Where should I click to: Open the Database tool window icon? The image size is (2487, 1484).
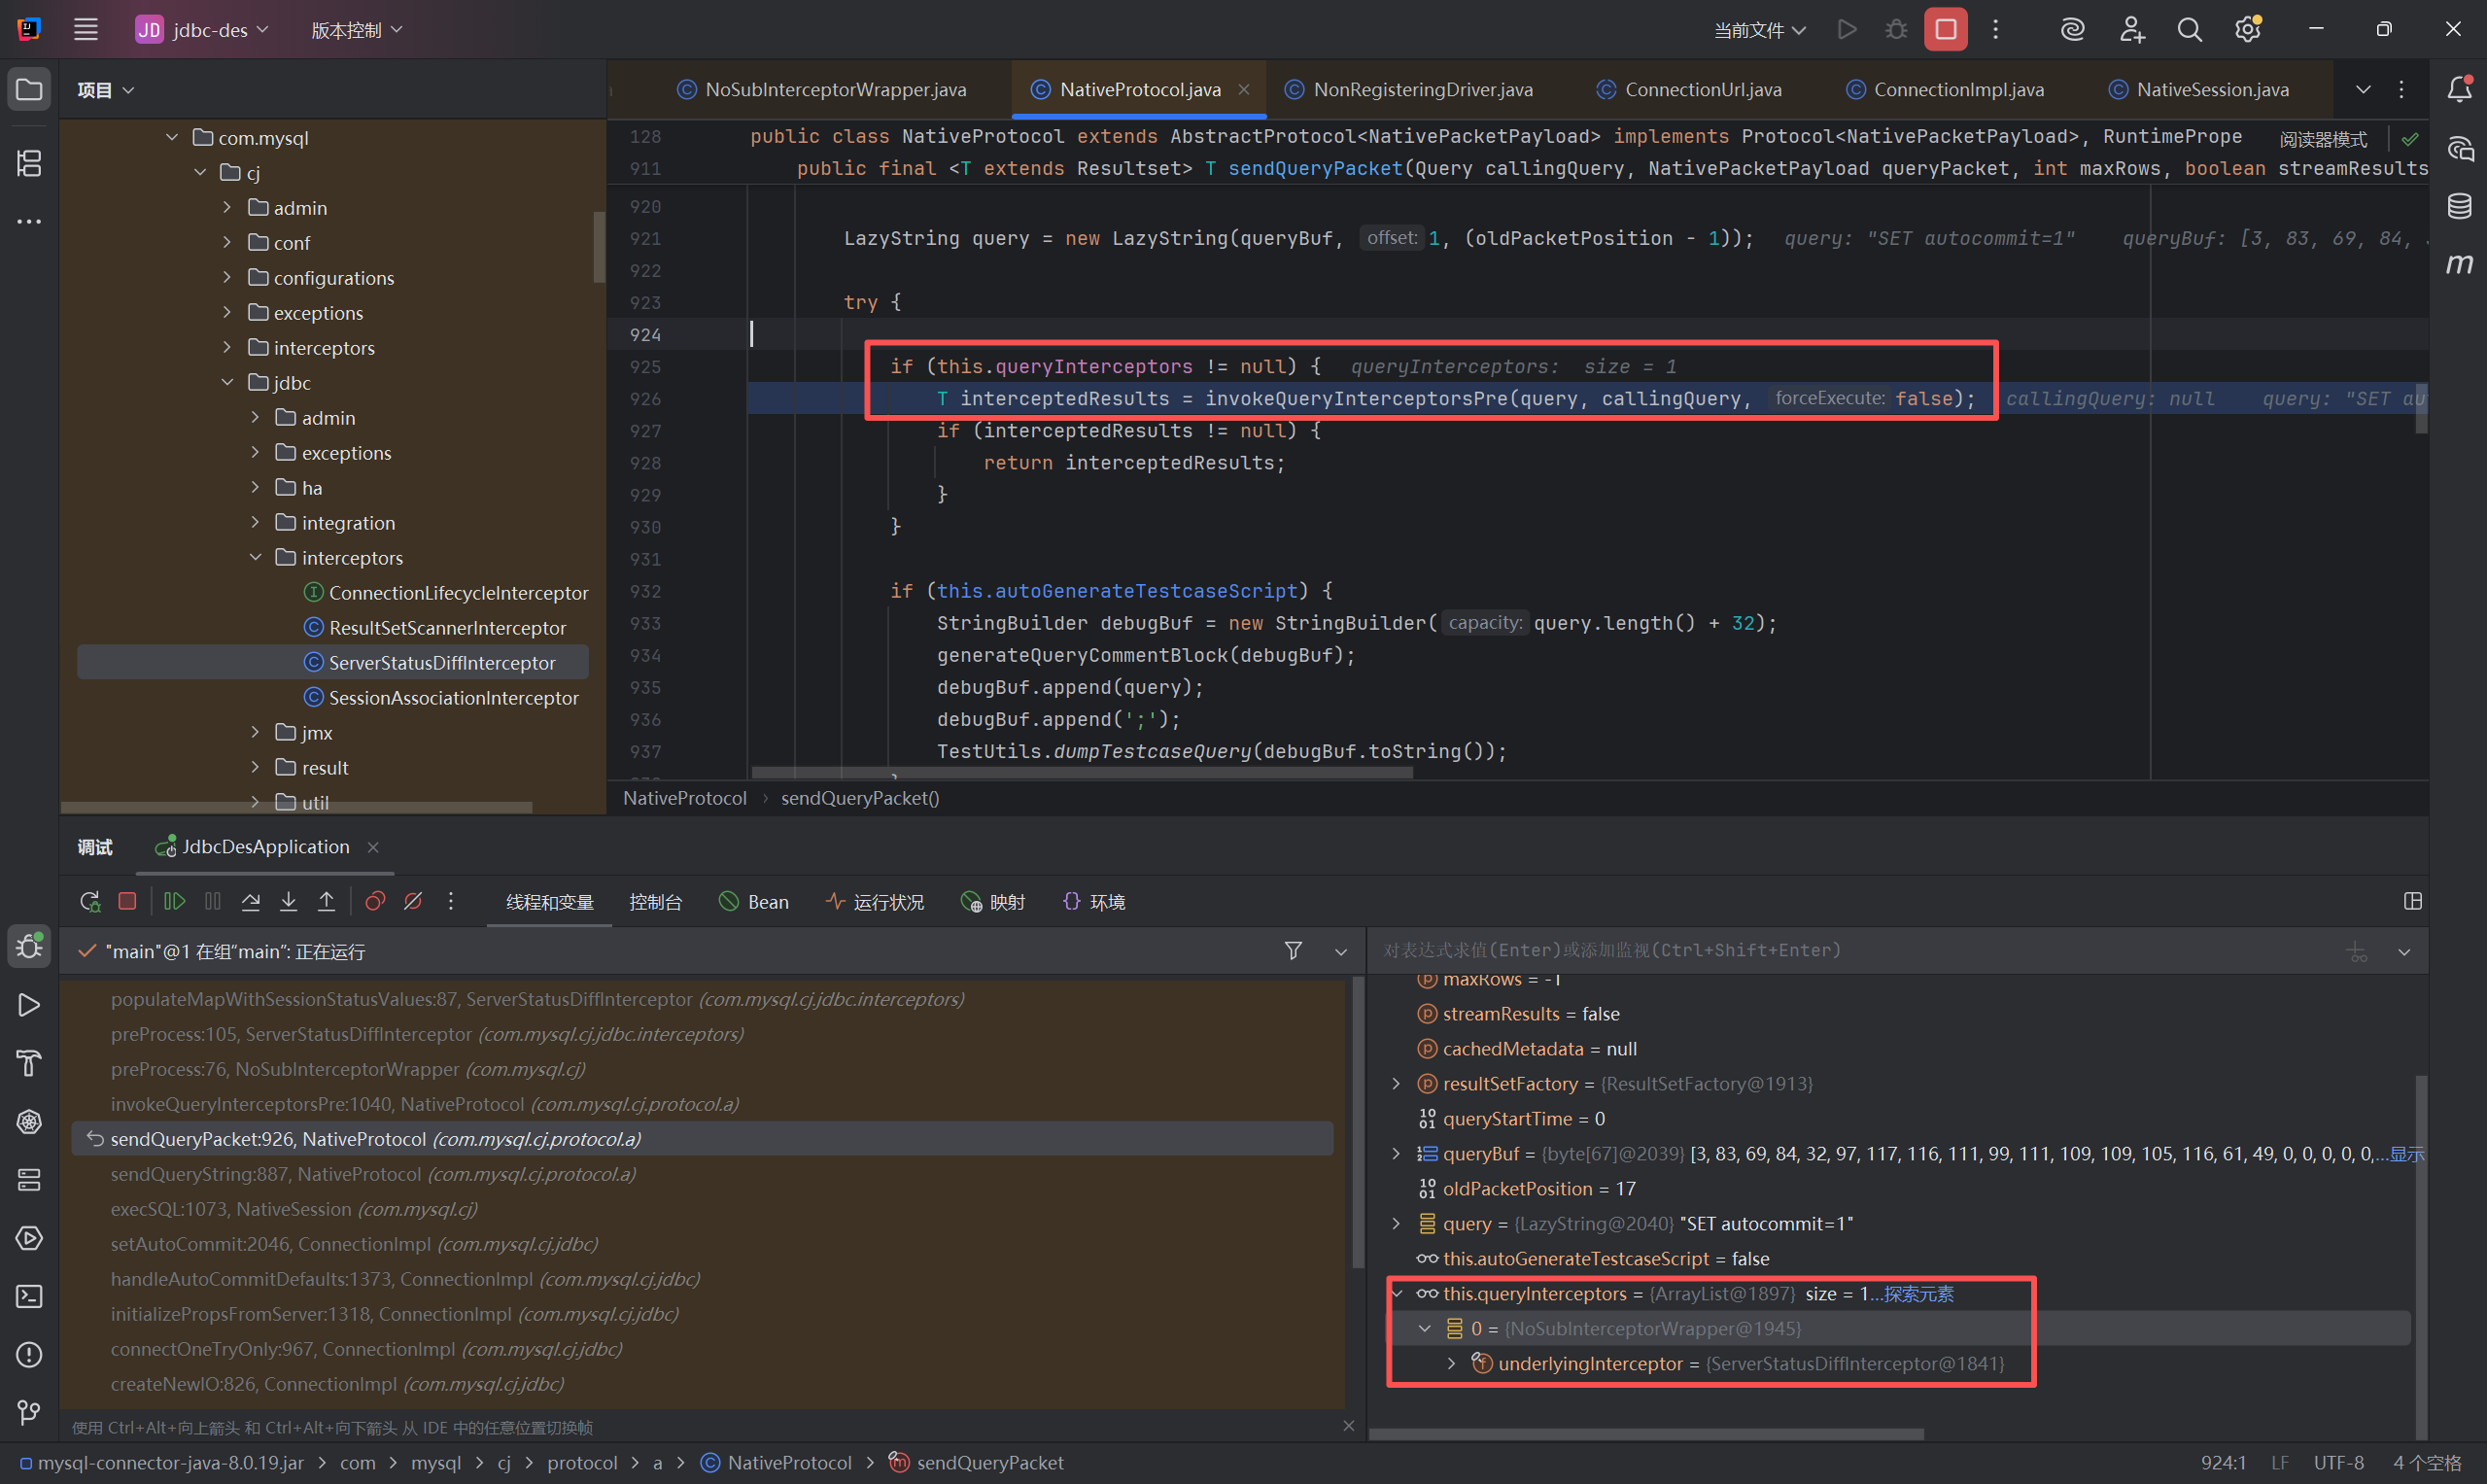pos(2459,207)
